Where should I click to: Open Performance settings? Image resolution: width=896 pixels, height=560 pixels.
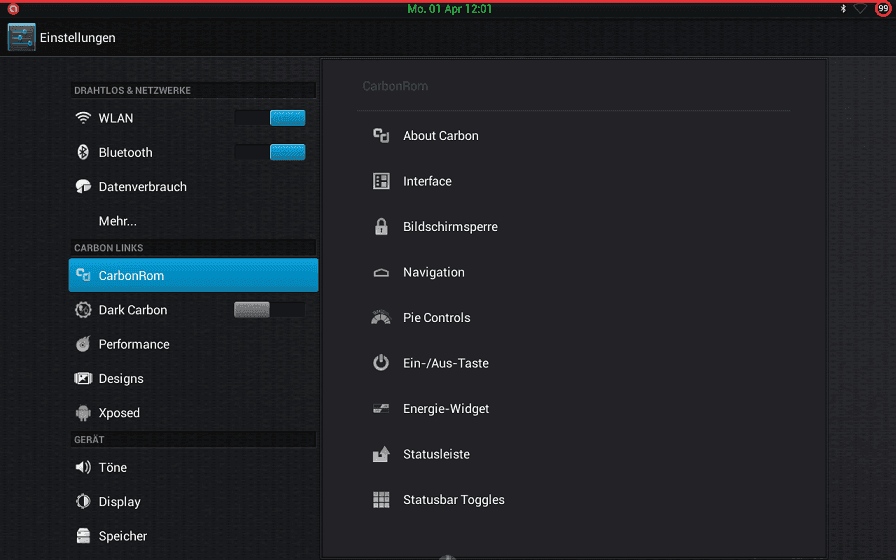193,344
